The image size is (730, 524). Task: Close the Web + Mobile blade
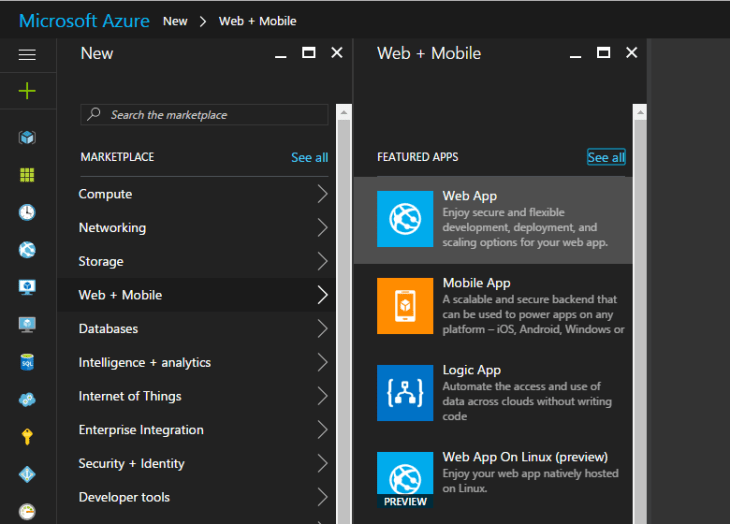(x=631, y=53)
